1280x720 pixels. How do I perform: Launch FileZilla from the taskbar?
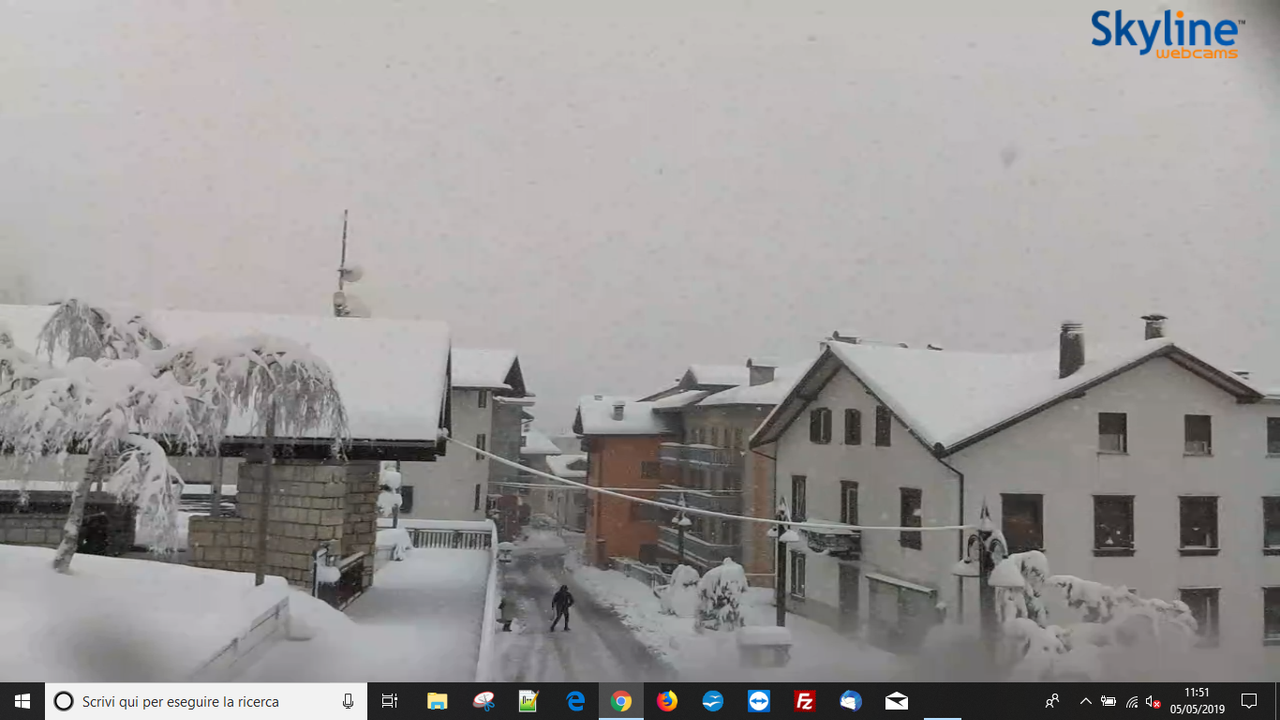tap(805, 701)
